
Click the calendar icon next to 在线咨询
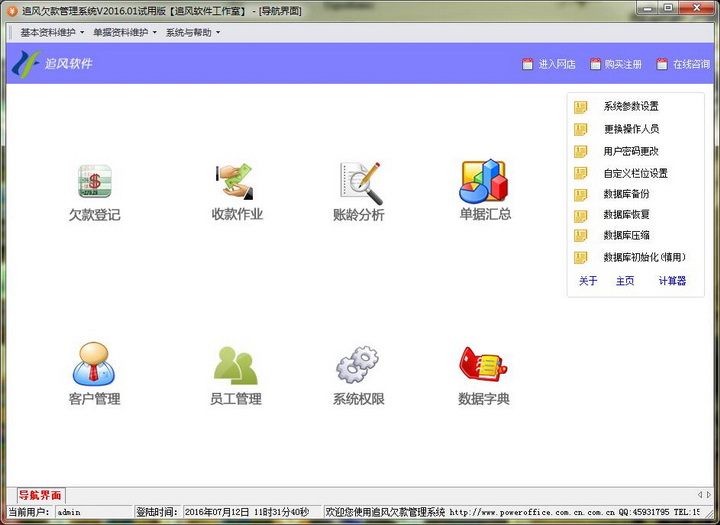(662, 64)
